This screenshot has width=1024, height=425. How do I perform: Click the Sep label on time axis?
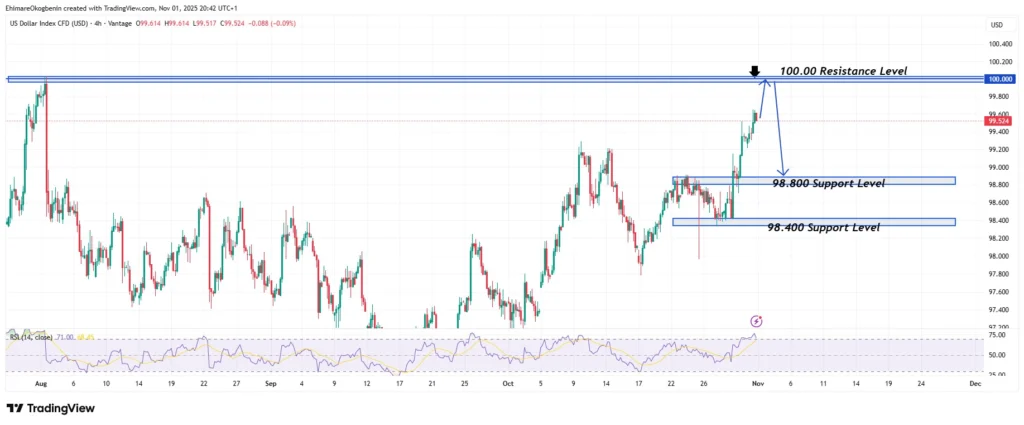tap(272, 385)
